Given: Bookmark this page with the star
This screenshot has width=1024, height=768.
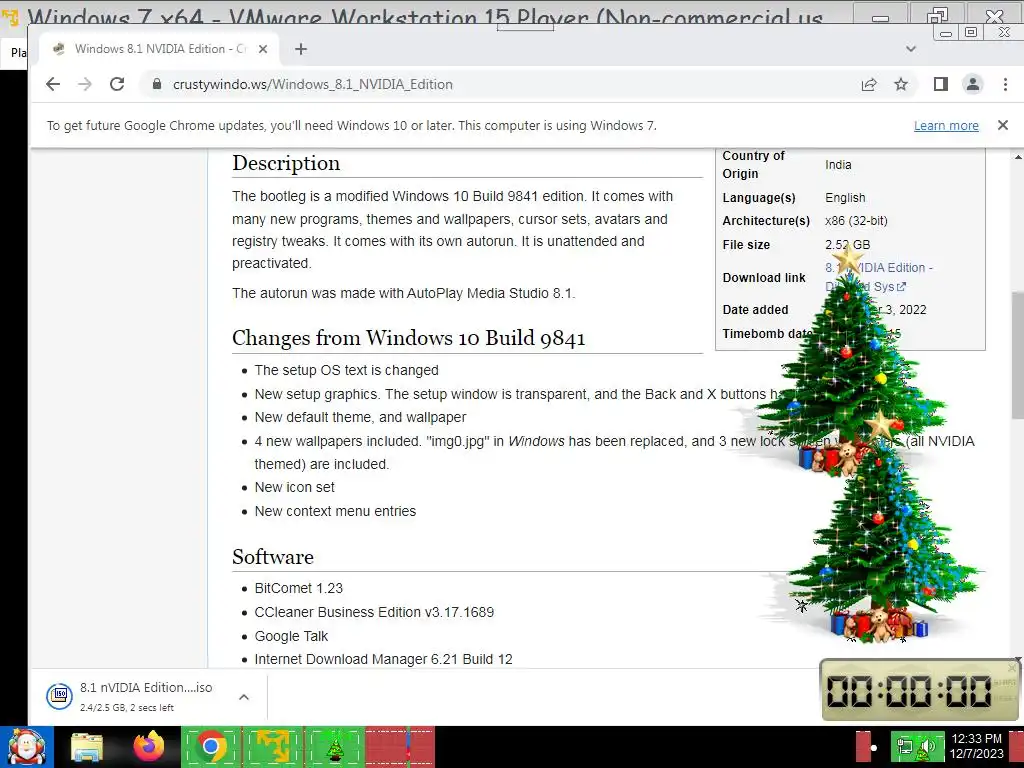Looking at the screenshot, I should point(901,84).
